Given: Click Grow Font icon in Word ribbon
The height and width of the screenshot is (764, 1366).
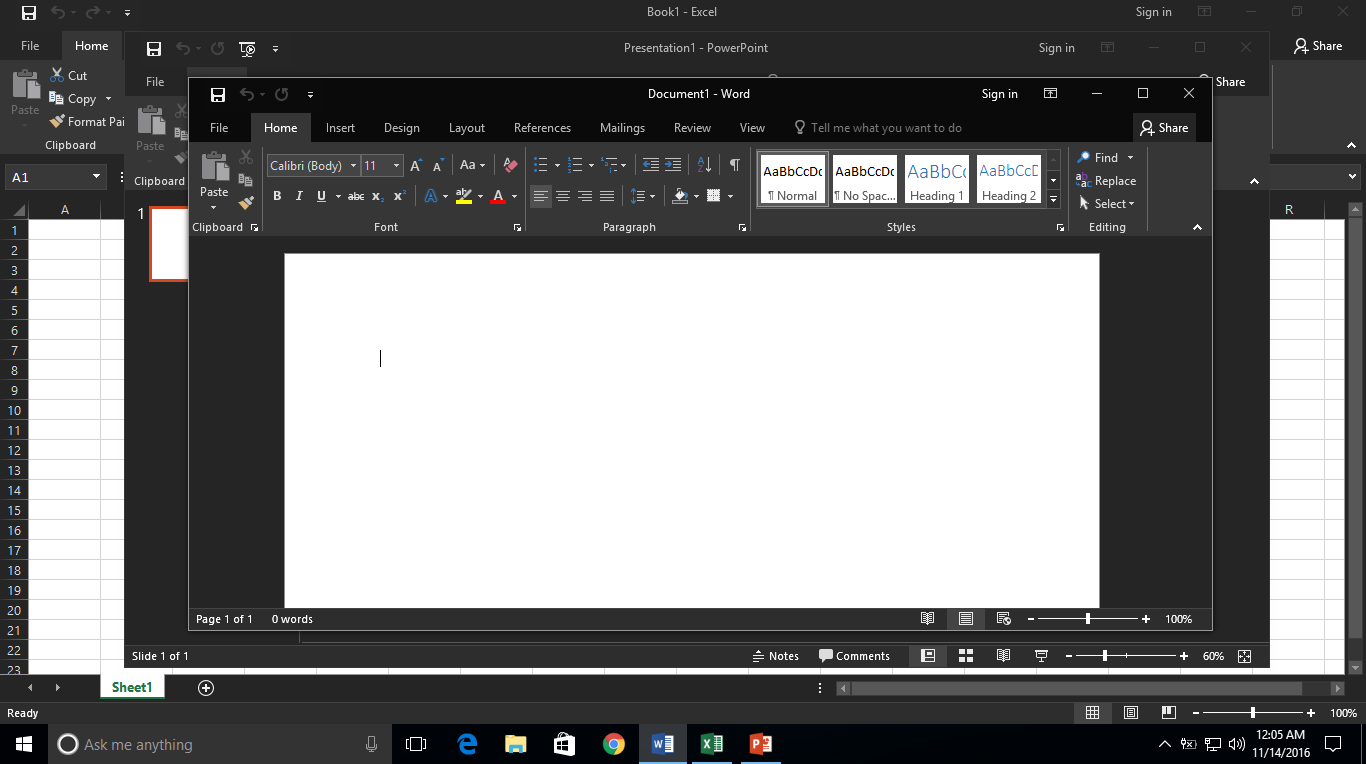Looking at the screenshot, I should pyautogui.click(x=416, y=166).
